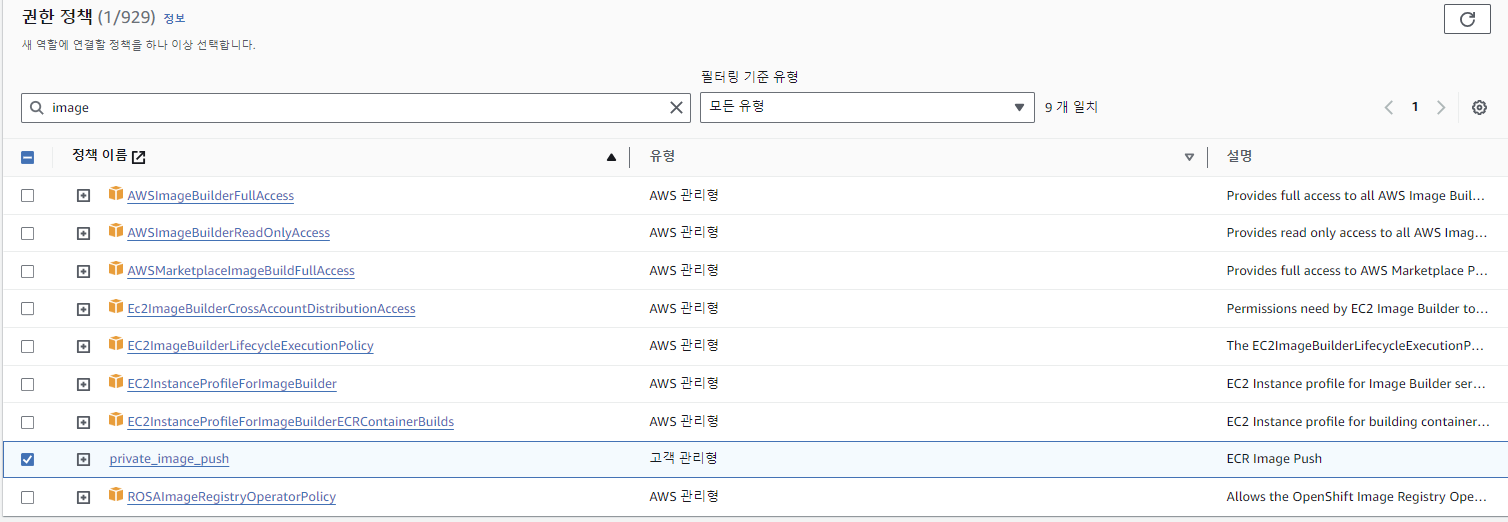Image resolution: width=1508 pixels, height=522 pixels.
Task: Click ROSAImageRegistryOperatorPolicy orange policy icon
Action: click(x=116, y=496)
